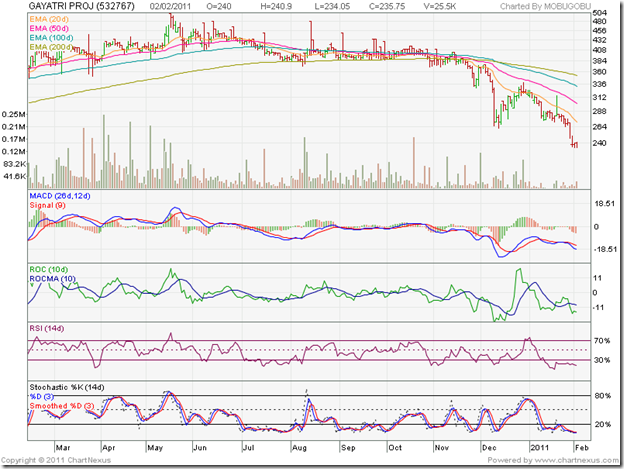Viewport: 624px width, 469px height.
Task: Open the www.chartnexus.com link
Action: click(x=576, y=460)
